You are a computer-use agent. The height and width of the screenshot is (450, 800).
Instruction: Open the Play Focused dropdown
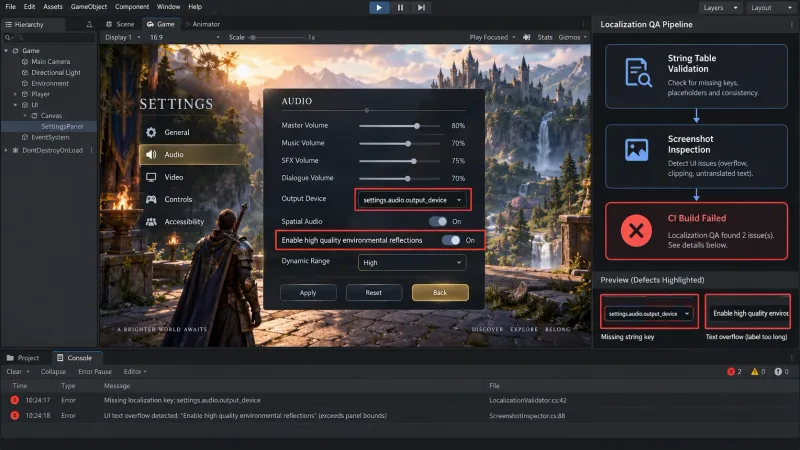click(x=492, y=37)
